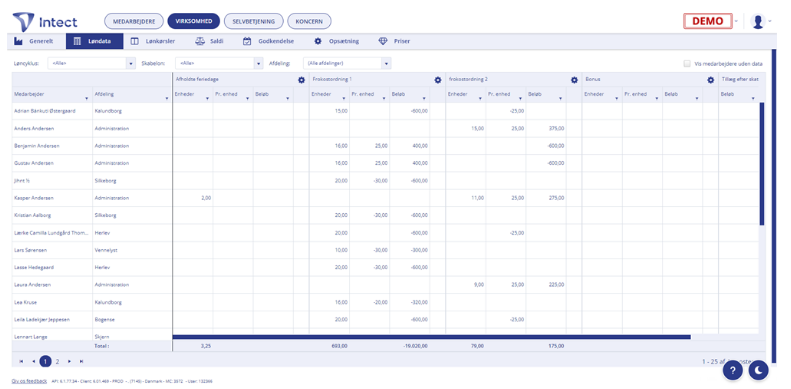This screenshot has width=791, height=389.
Task: Expand the Løncyklus dropdown
Action: click(x=92, y=64)
